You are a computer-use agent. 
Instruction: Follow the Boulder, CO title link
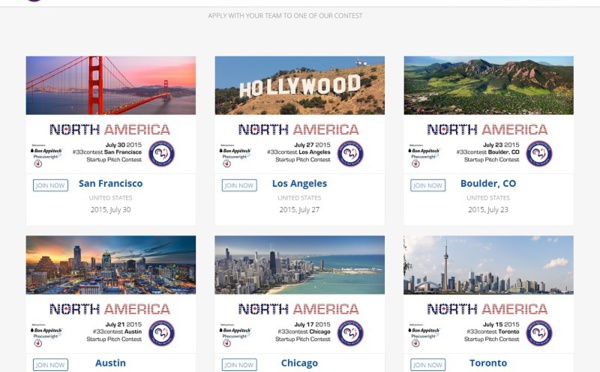488,184
